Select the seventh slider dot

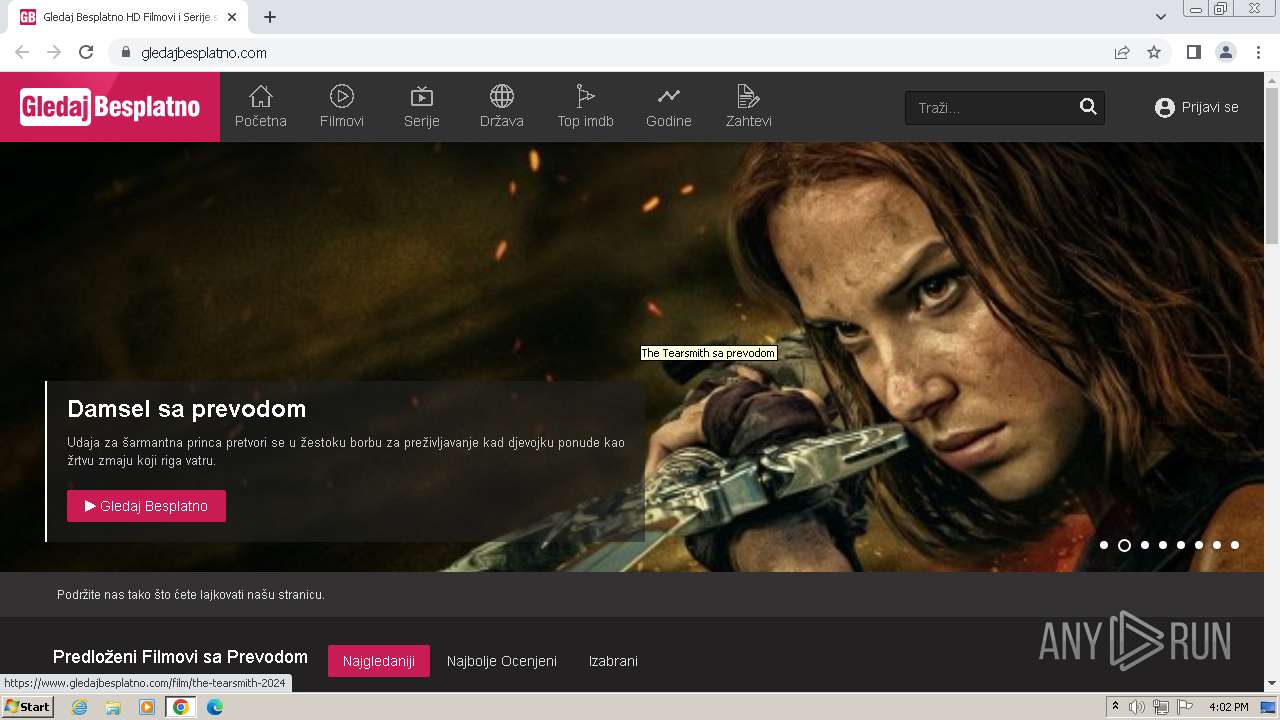1217,545
